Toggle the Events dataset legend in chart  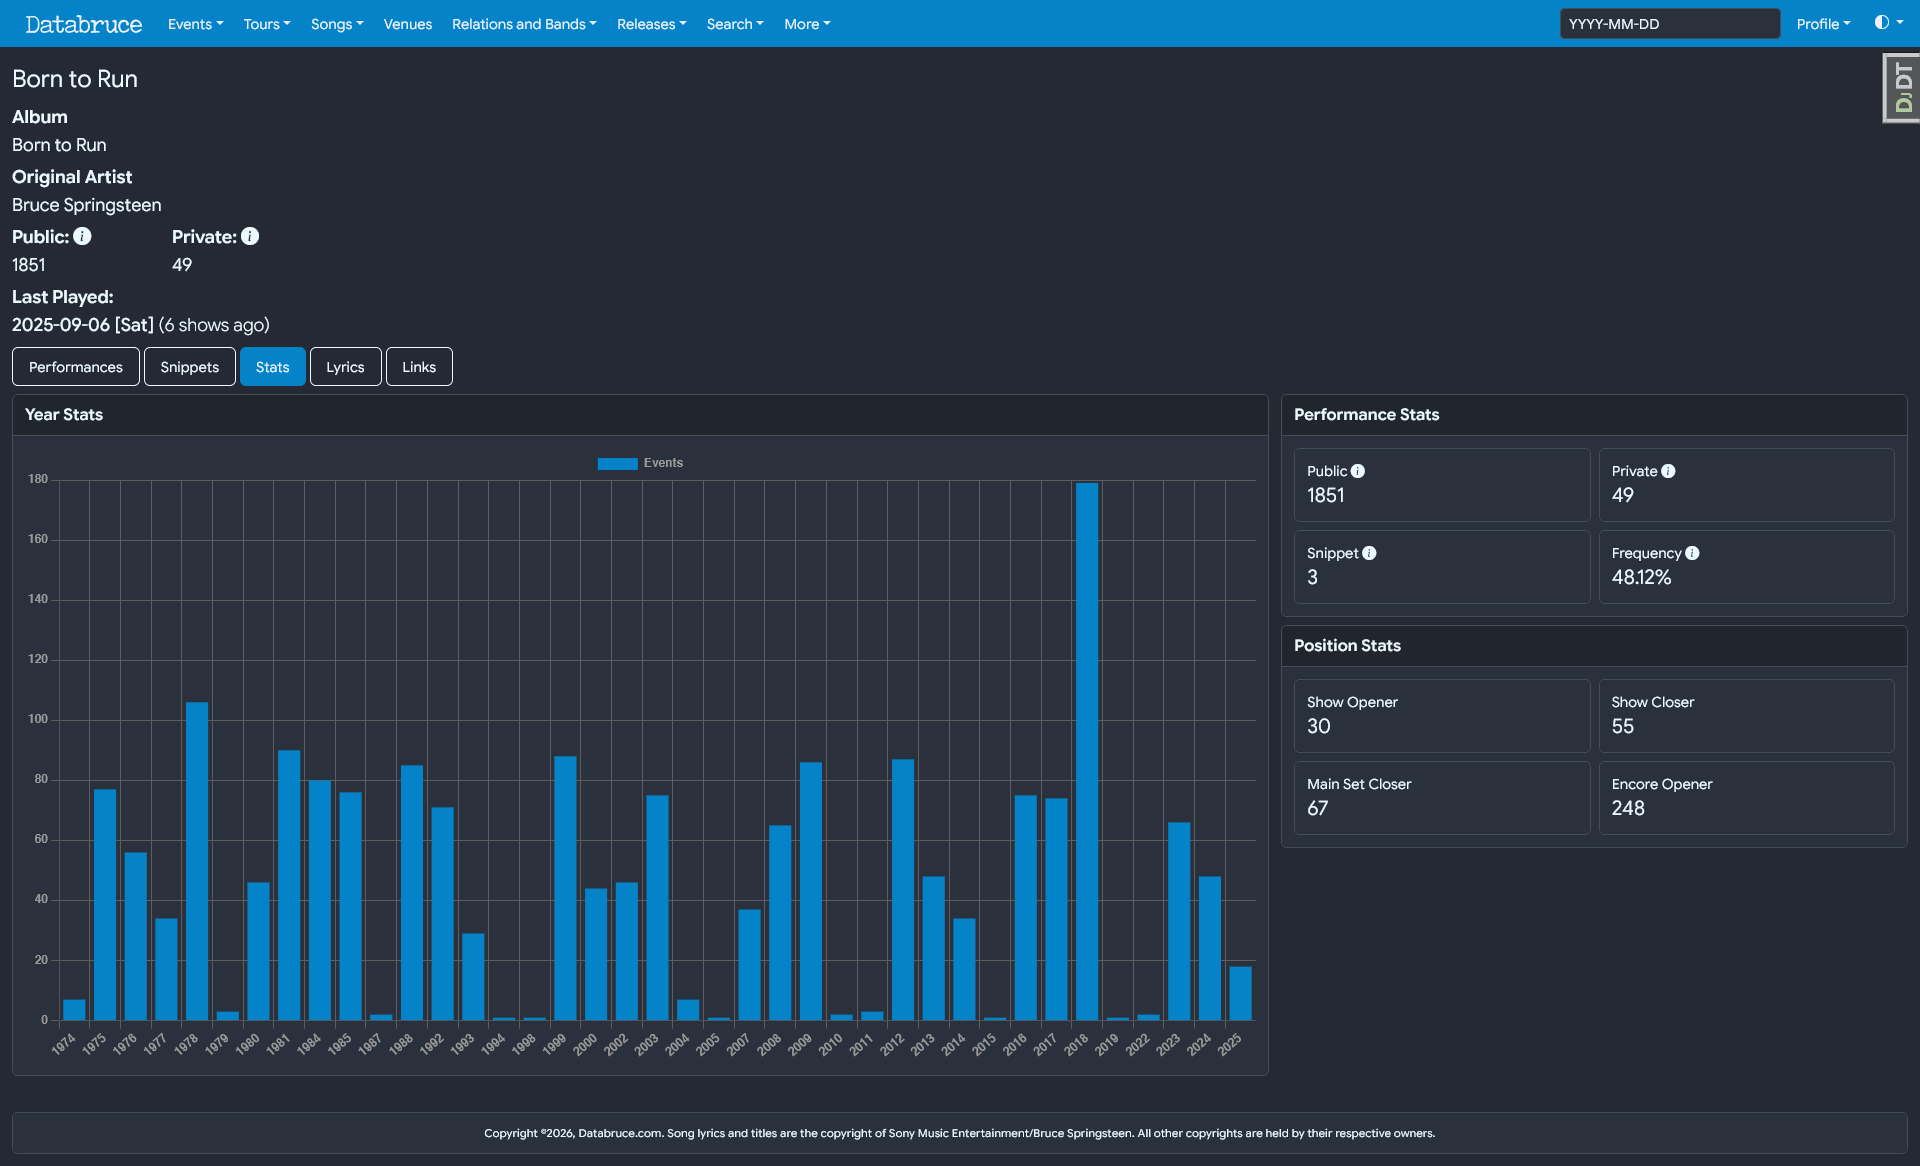click(640, 463)
